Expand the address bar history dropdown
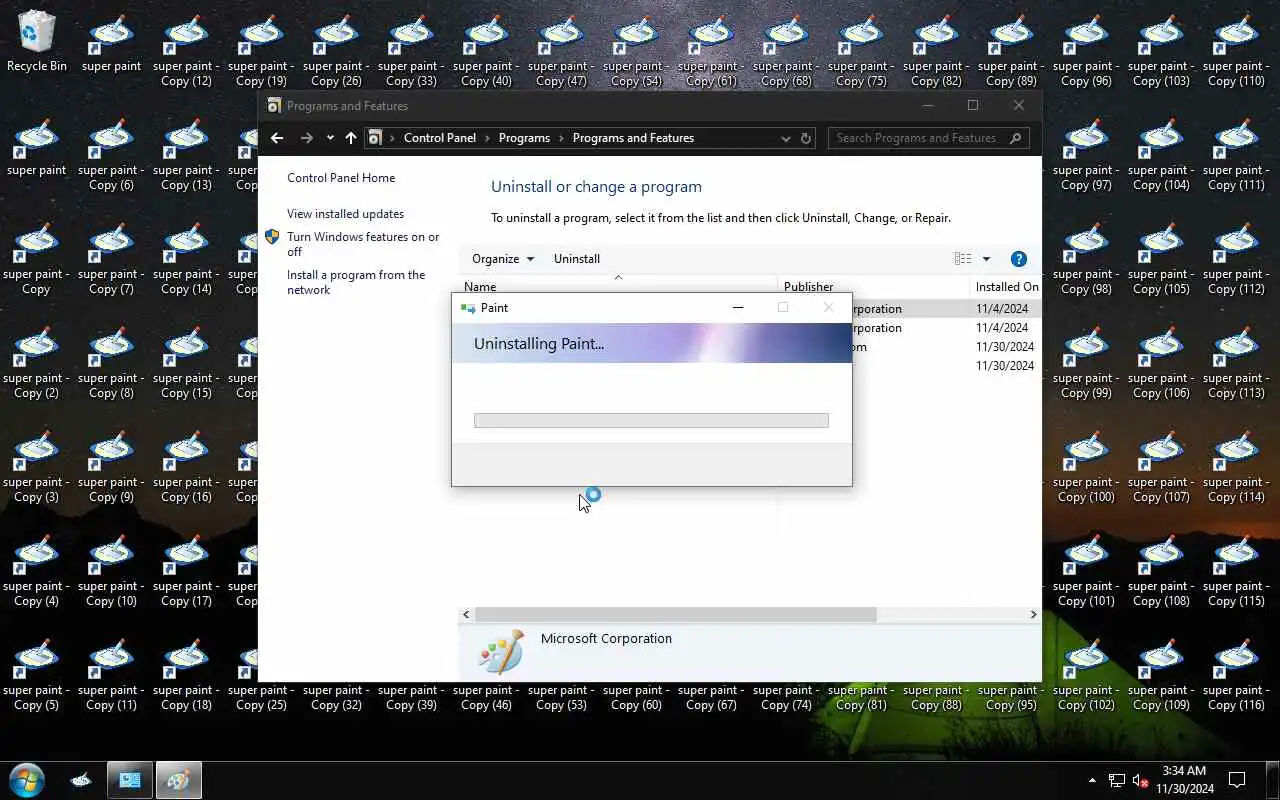The width and height of the screenshot is (1280, 800). point(785,138)
